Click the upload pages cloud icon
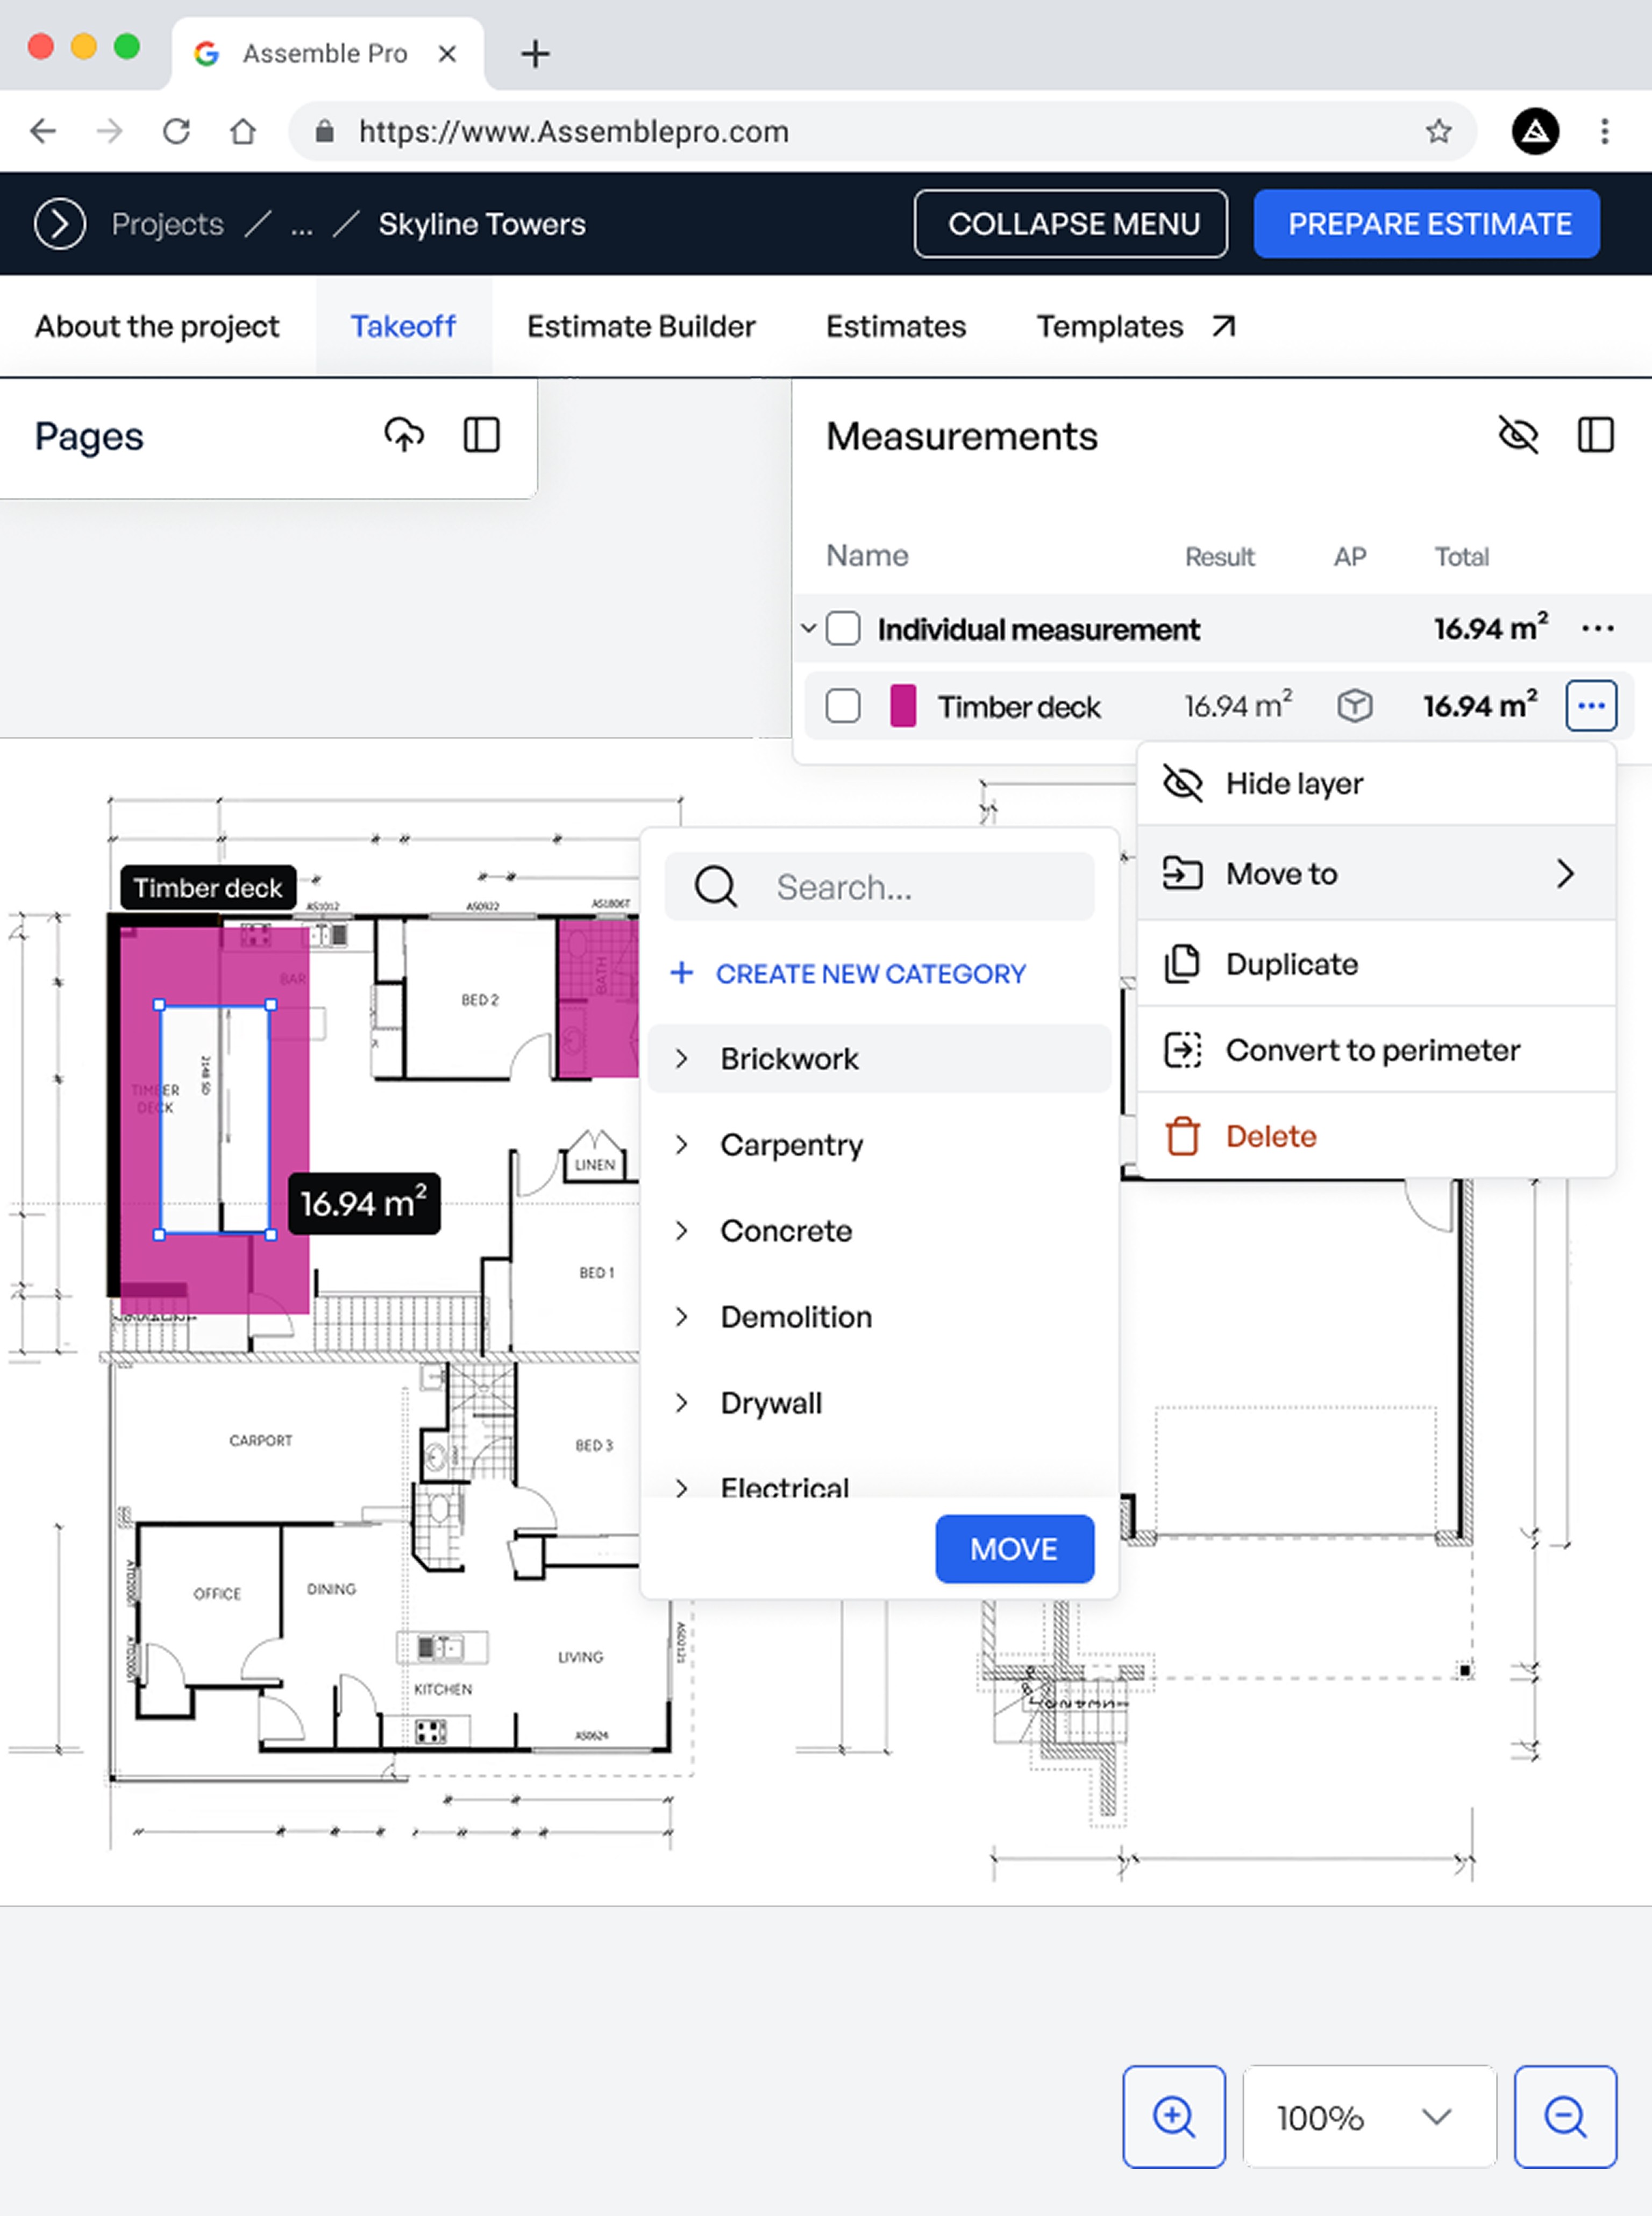The image size is (1652, 2216). (404, 435)
